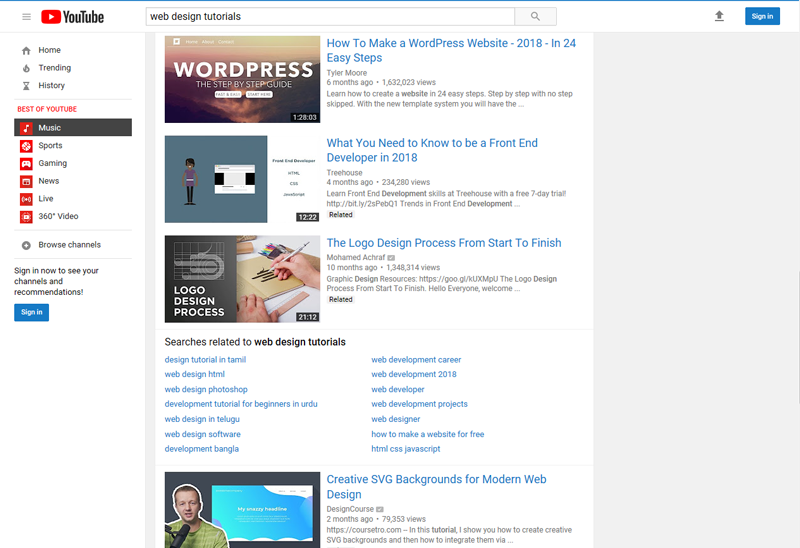Open The Logo Design Process video title
Viewport: 800px width, 548px height.
pyautogui.click(x=444, y=243)
